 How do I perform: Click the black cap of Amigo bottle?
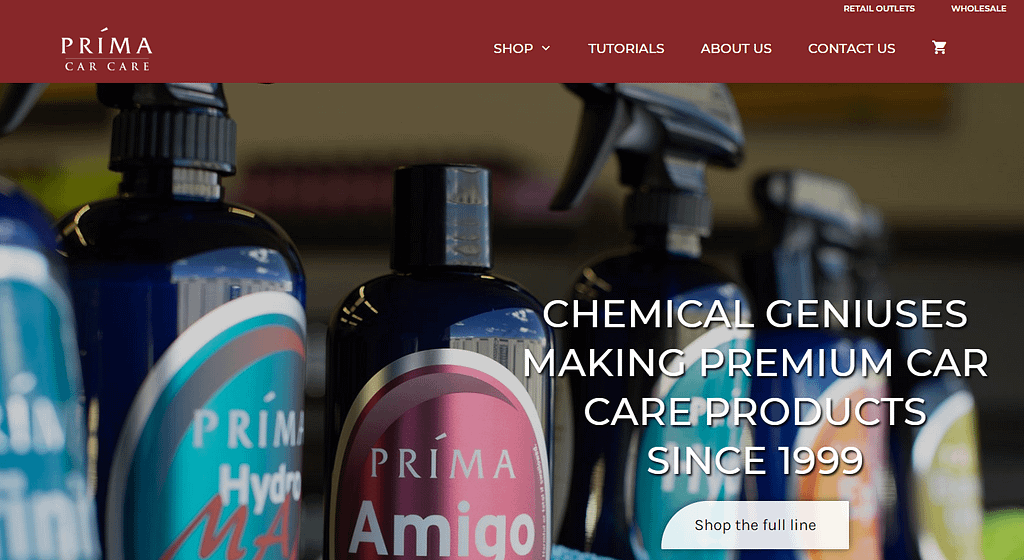pyautogui.click(x=441, y=217)
